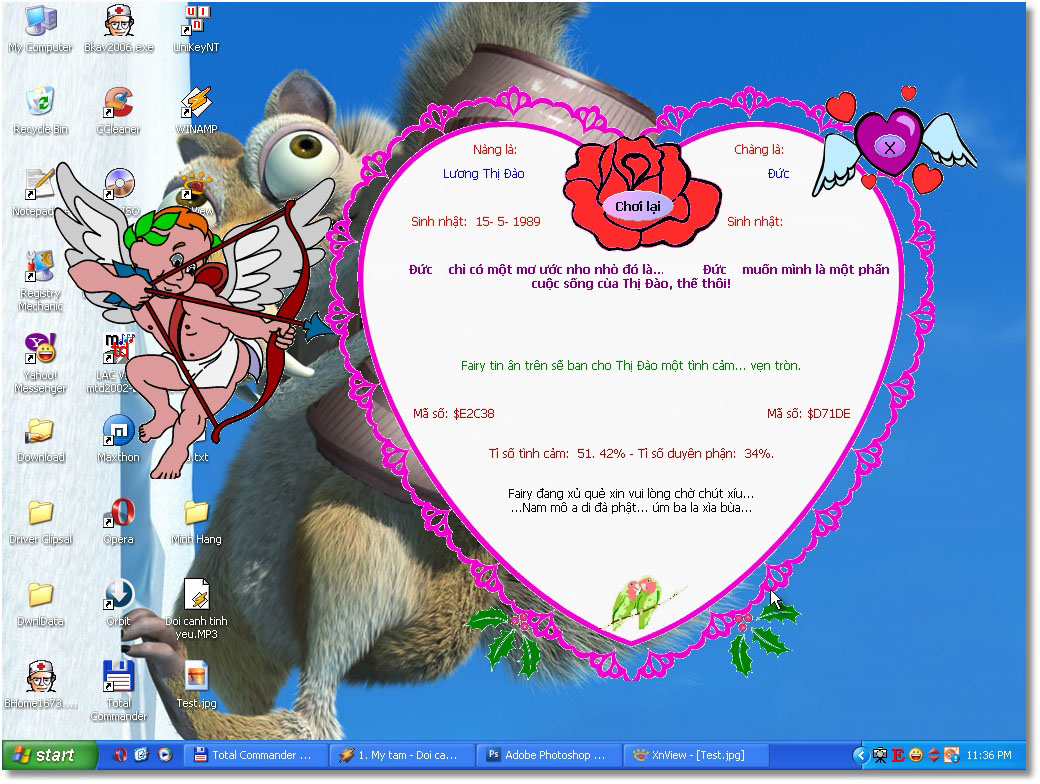
Task: Select the DwnlData folder
Action: pos(40,604)
